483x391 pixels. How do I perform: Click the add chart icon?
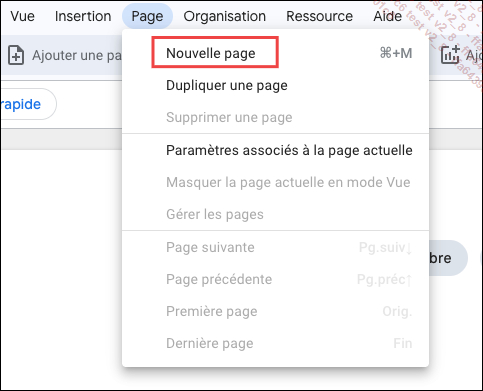[450, 54]
